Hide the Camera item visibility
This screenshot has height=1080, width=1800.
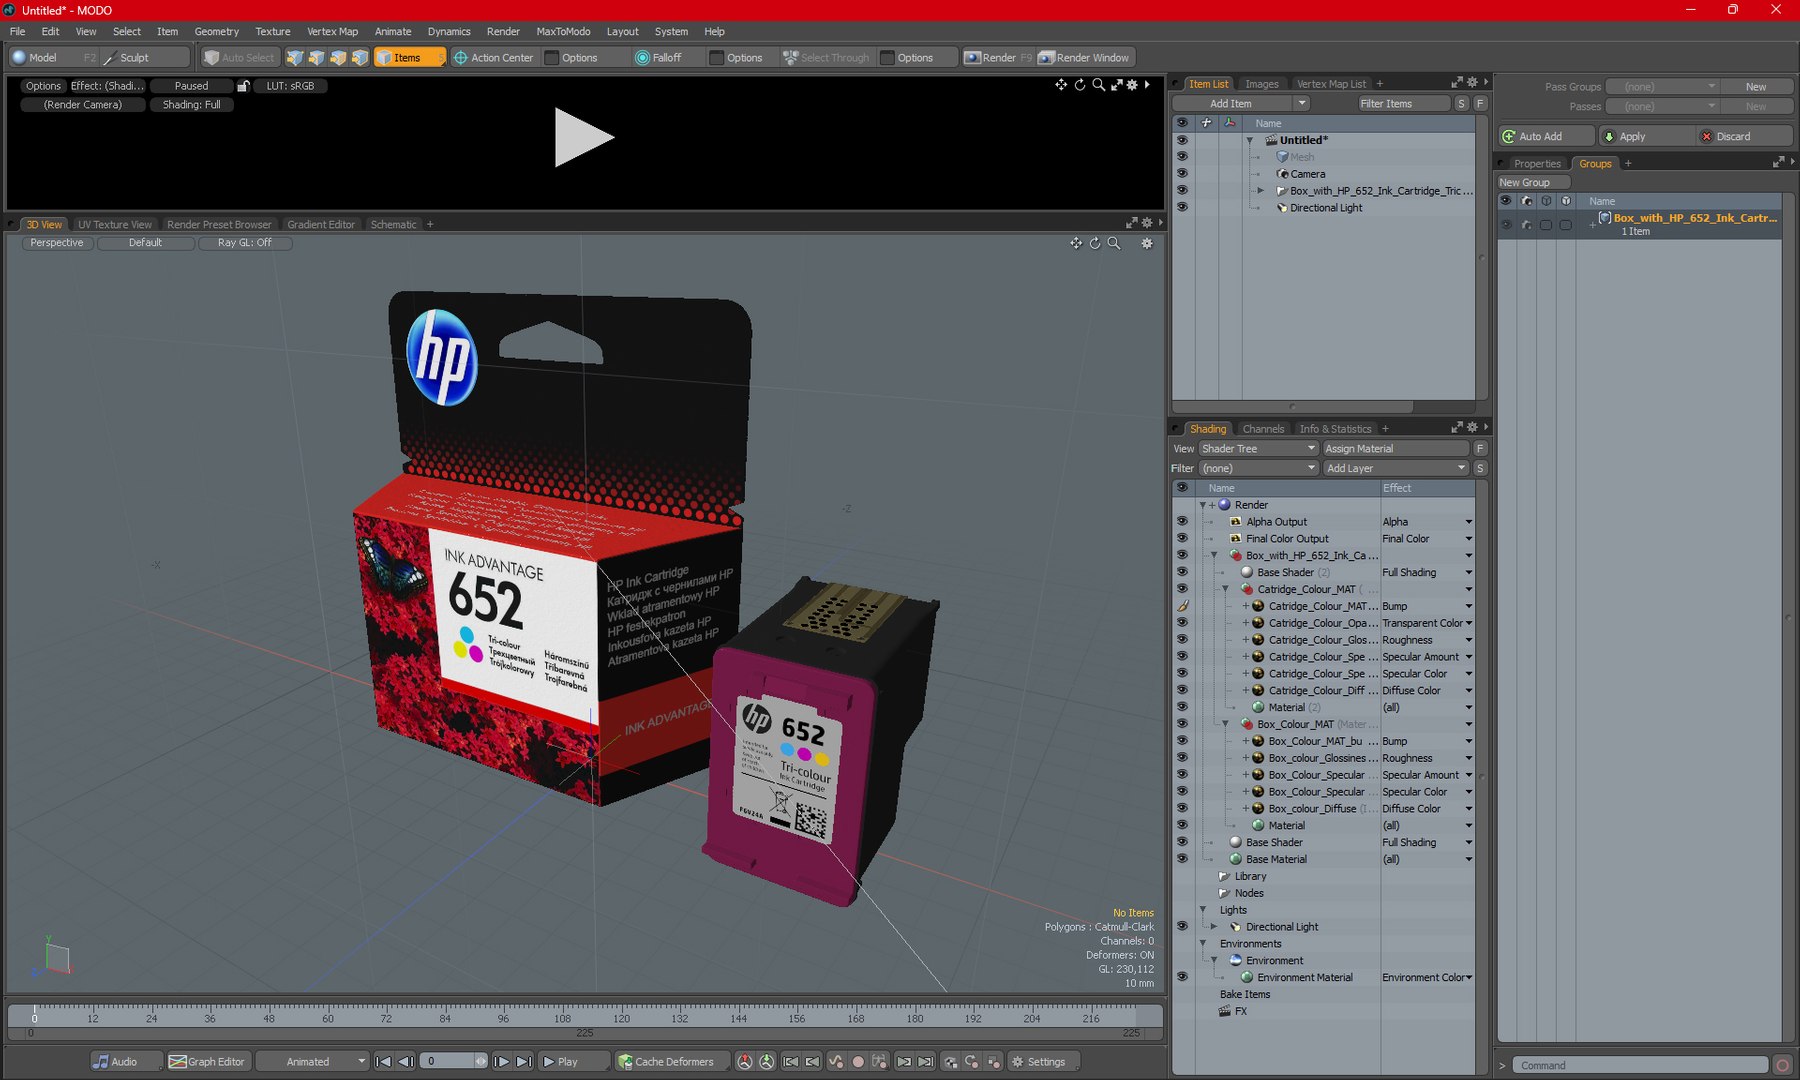pyautogui.click(x=1182, y=174)
